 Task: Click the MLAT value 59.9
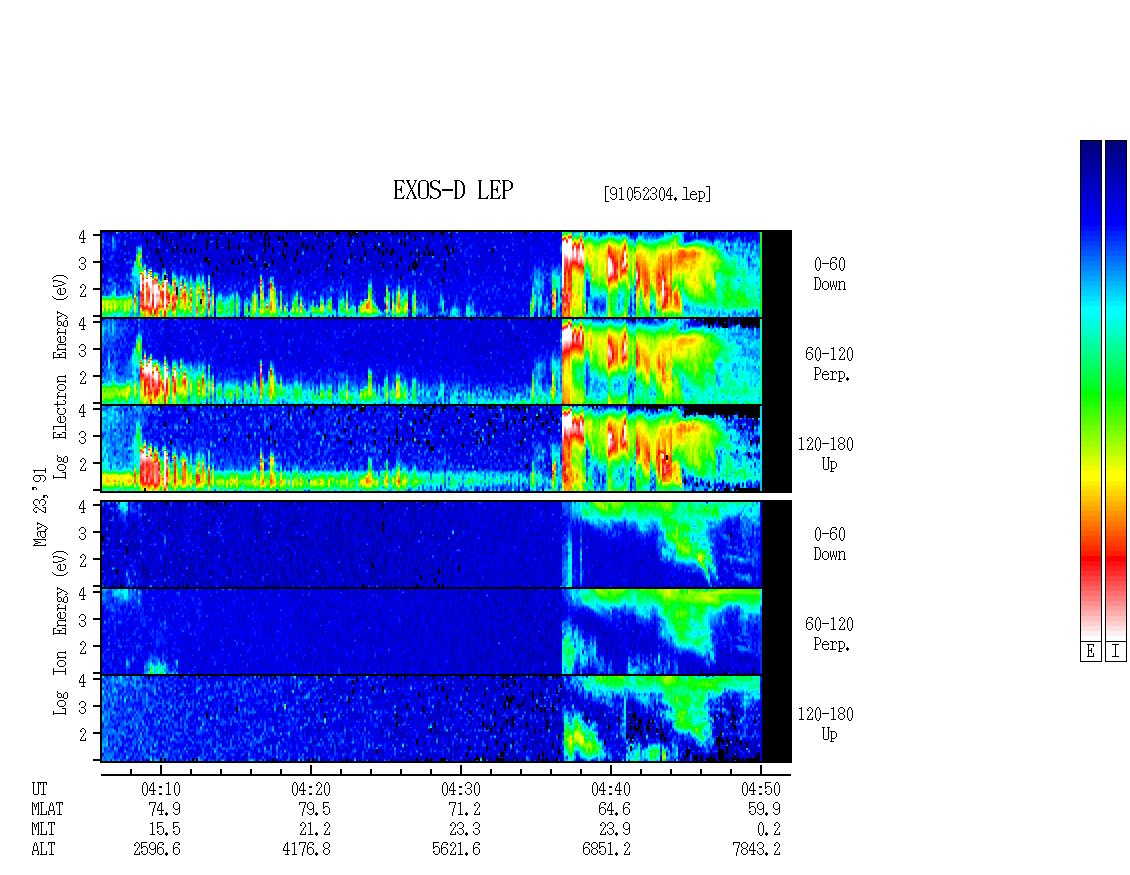tap(764, 809)
